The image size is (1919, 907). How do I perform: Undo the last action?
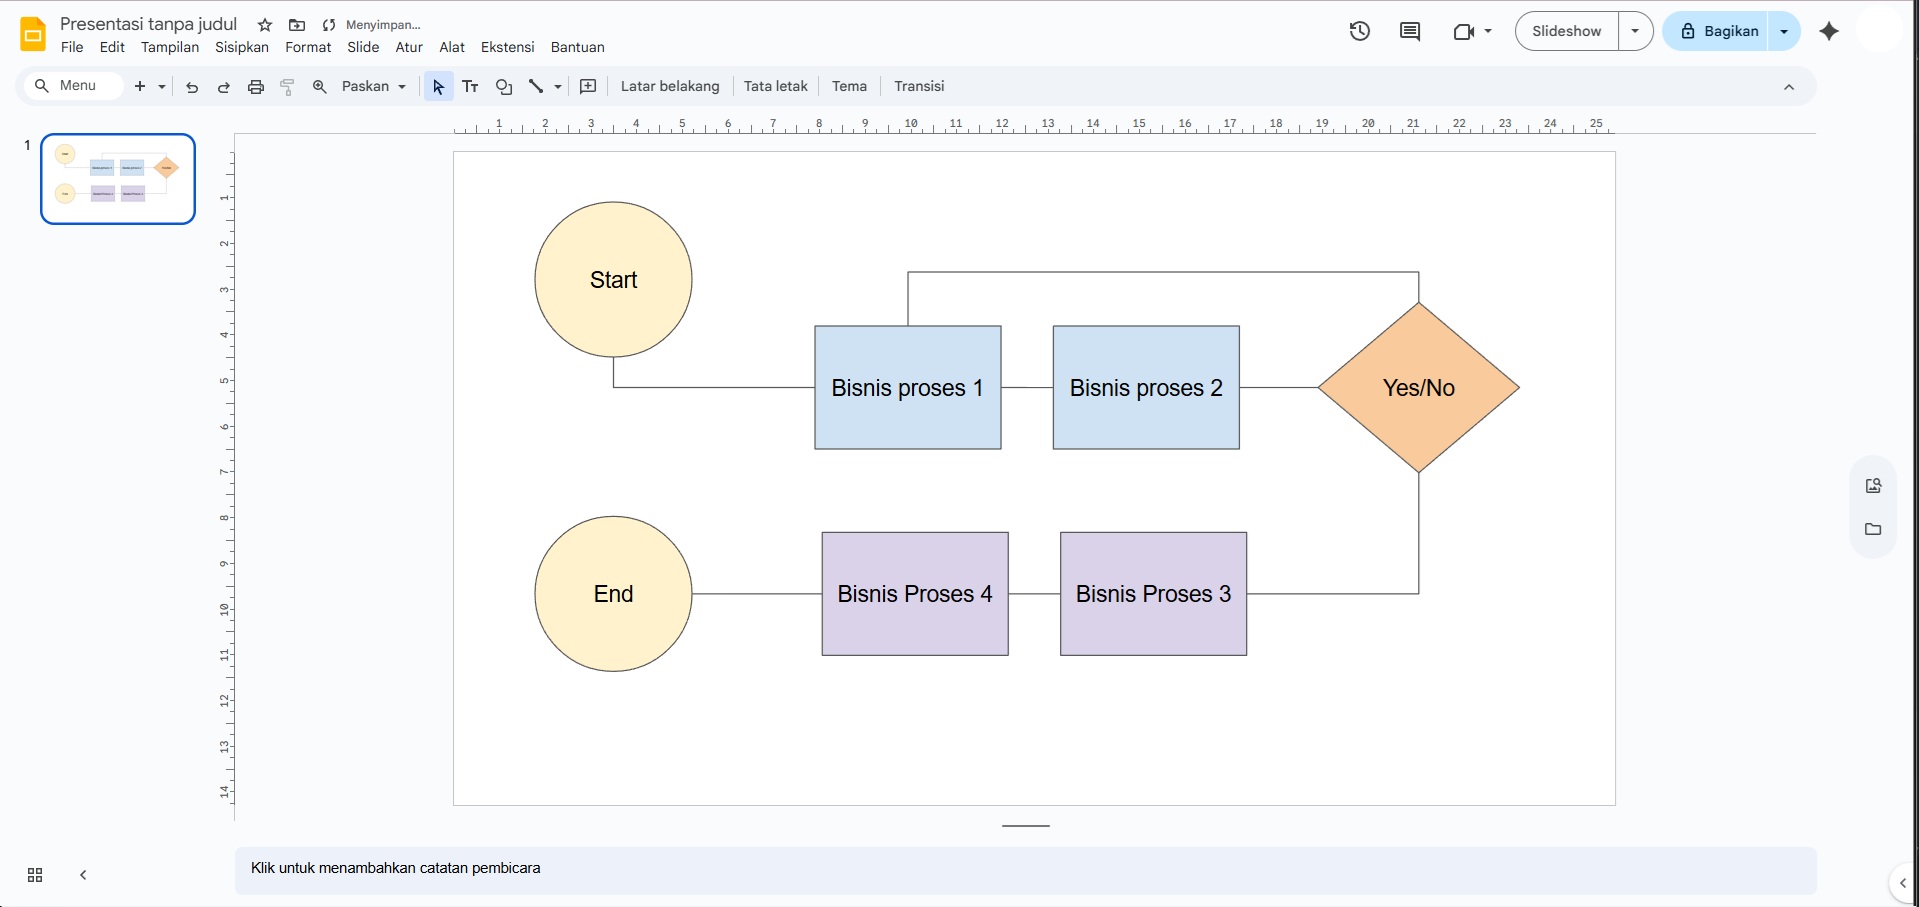click(192, 87)
